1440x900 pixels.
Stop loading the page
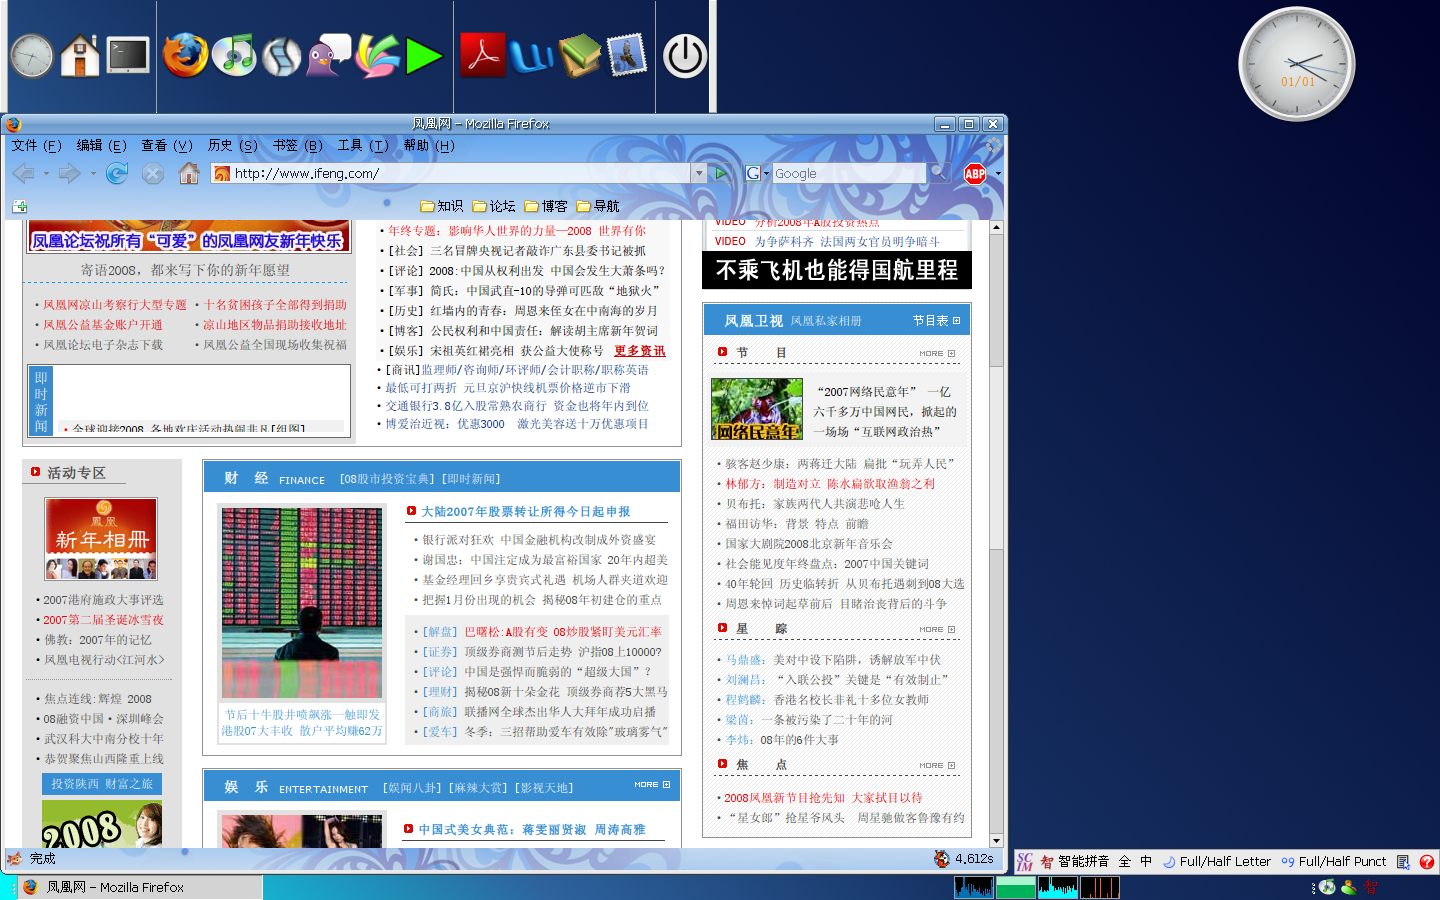pos(153,173)
